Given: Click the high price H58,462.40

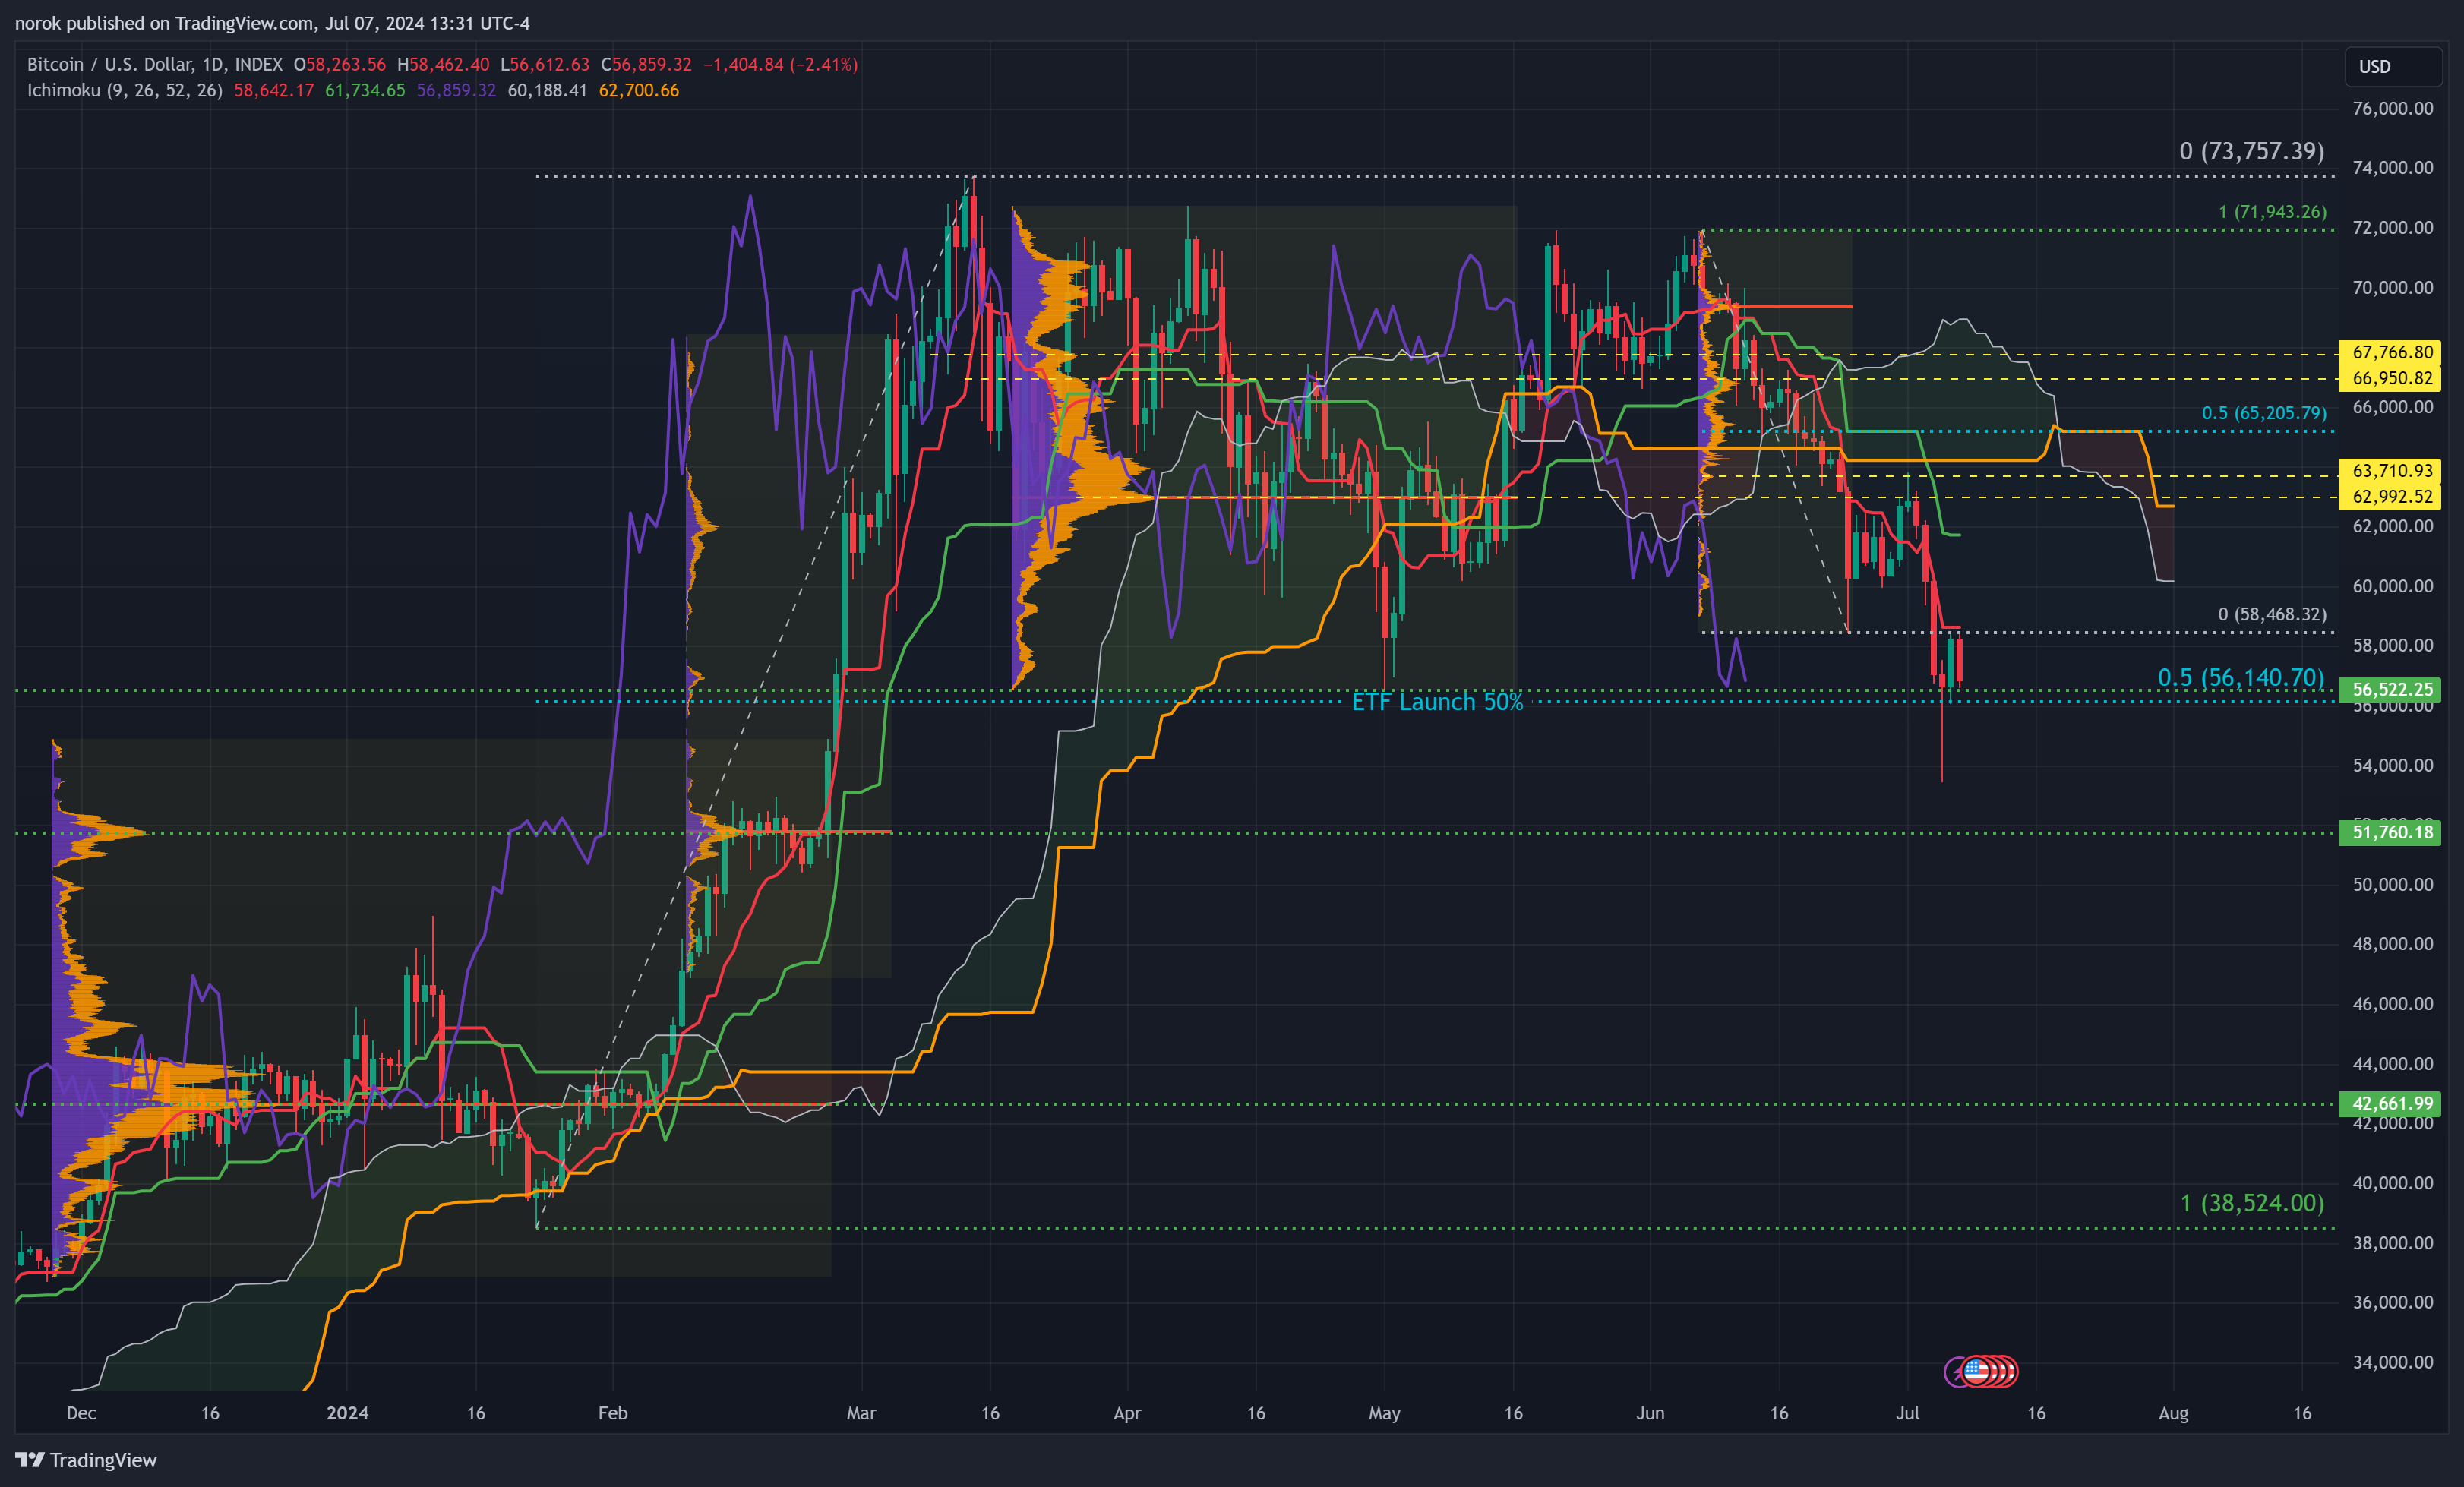Looking at the screenshot, I should click(x=443, y=64).
